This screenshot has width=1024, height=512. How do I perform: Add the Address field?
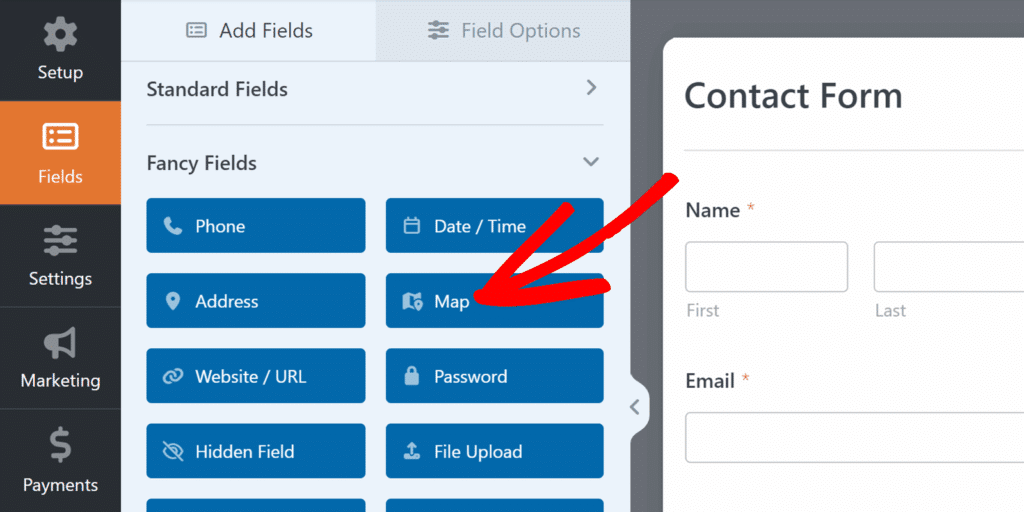click(256, 301)
